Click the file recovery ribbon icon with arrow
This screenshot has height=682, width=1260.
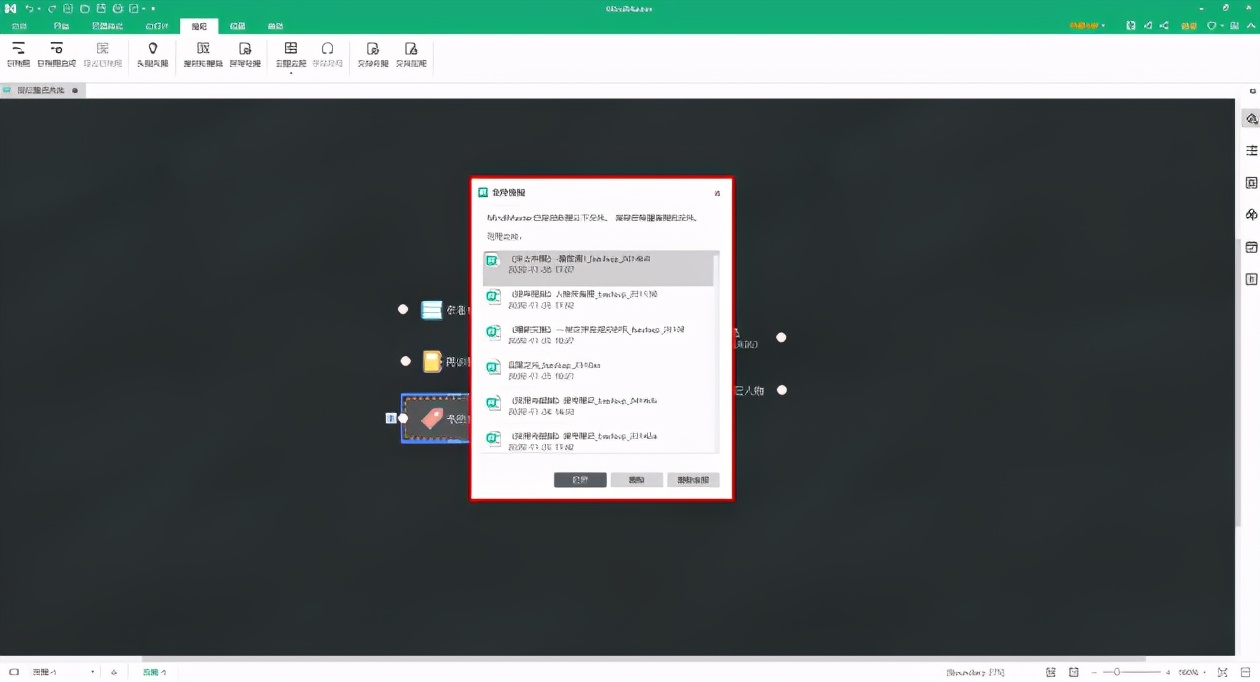coord(245,54)
